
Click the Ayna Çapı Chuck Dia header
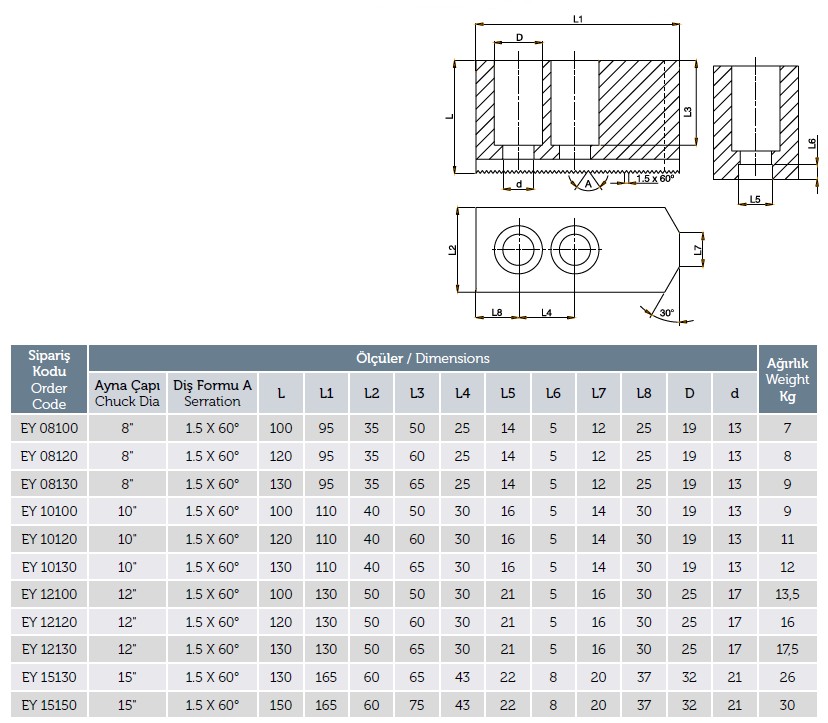[127, 393]
